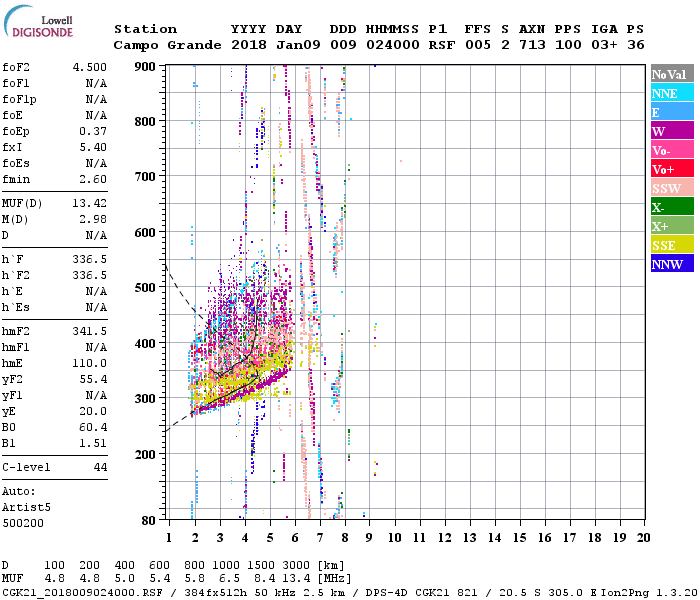
Task: Click the 500200 auto-scaling code
Action: point(23,523)
